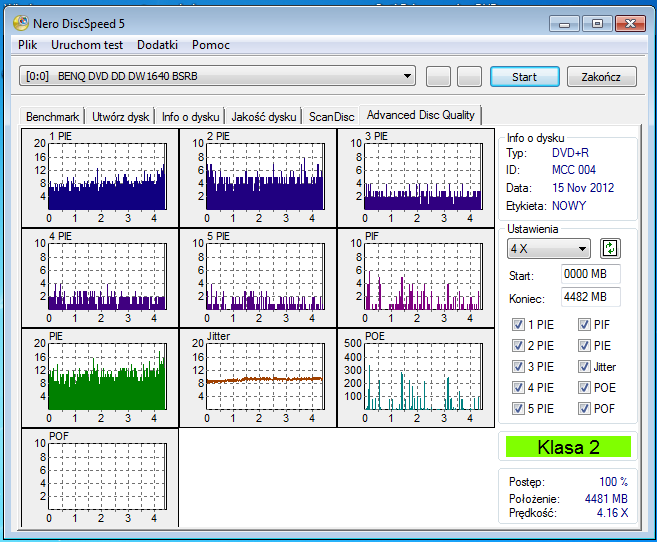Toggle the PIF checkbox

point(585,325)
